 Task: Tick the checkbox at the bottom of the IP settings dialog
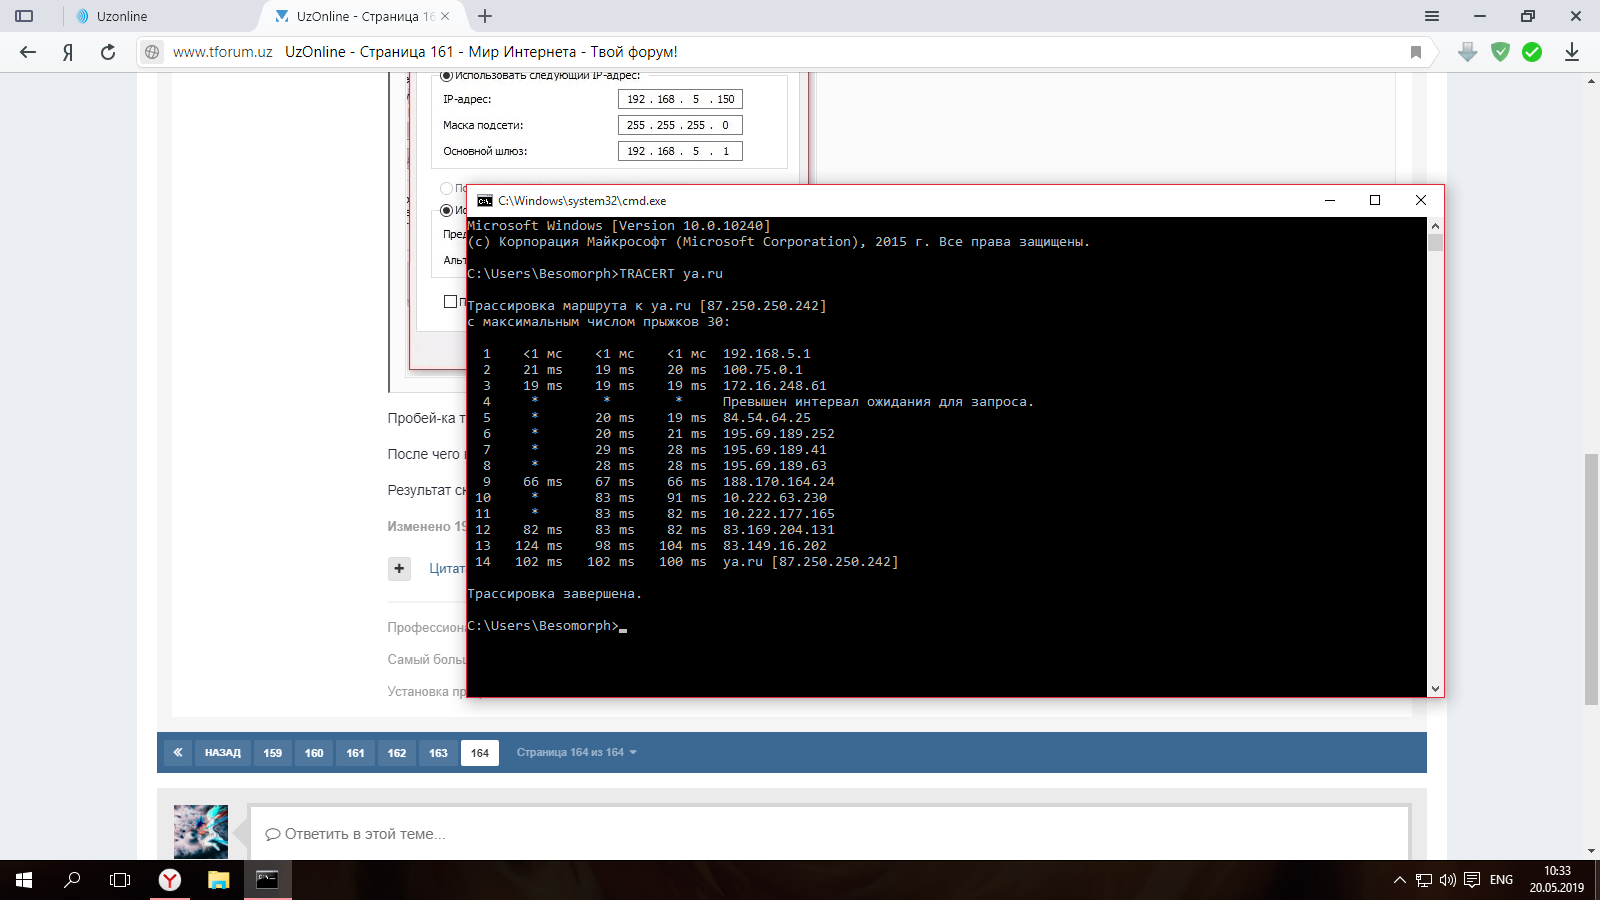pos(450,301)
